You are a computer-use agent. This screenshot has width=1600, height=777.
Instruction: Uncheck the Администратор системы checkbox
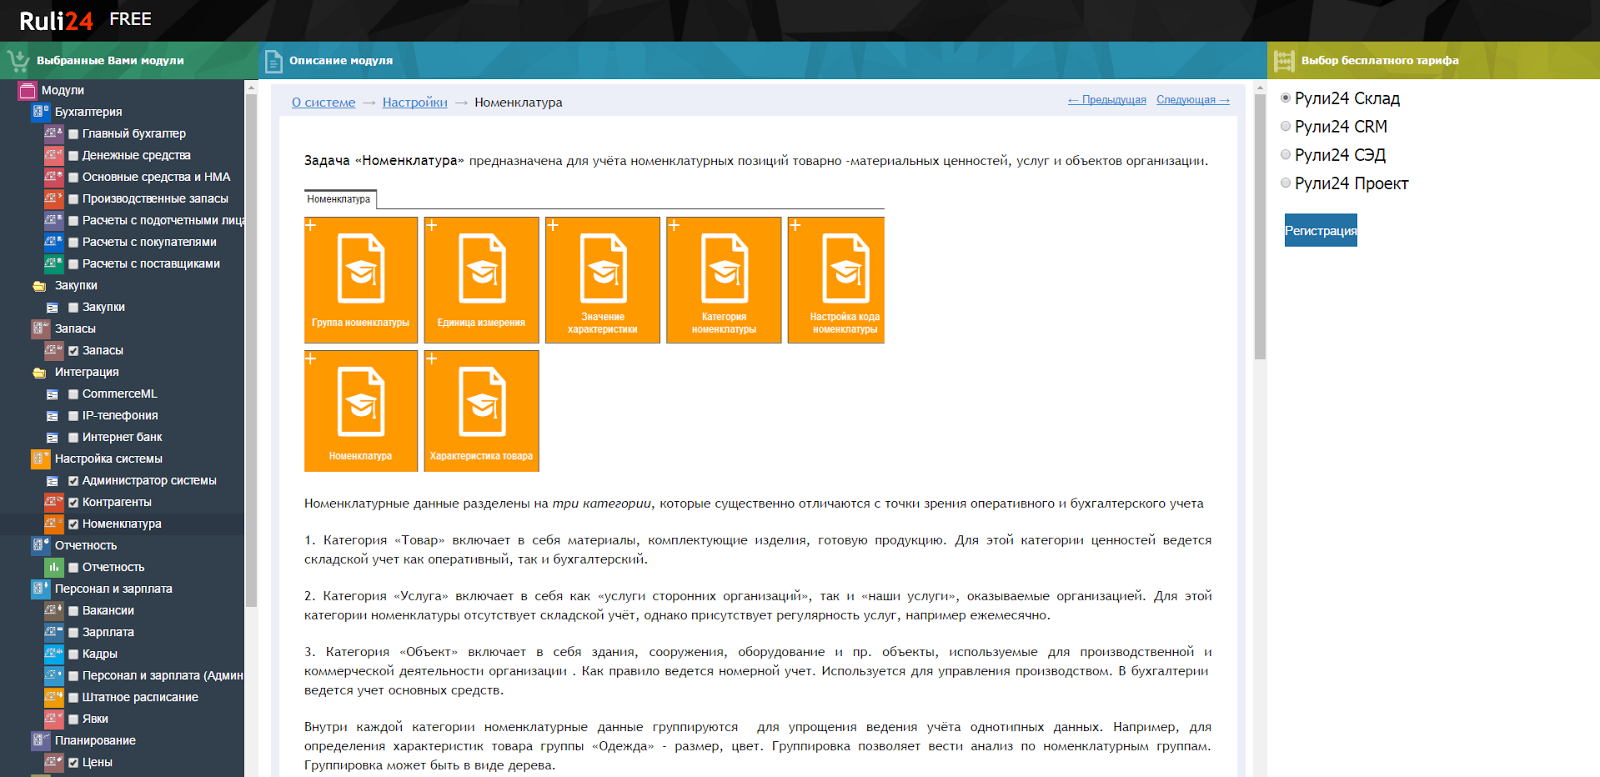point(73,481)
